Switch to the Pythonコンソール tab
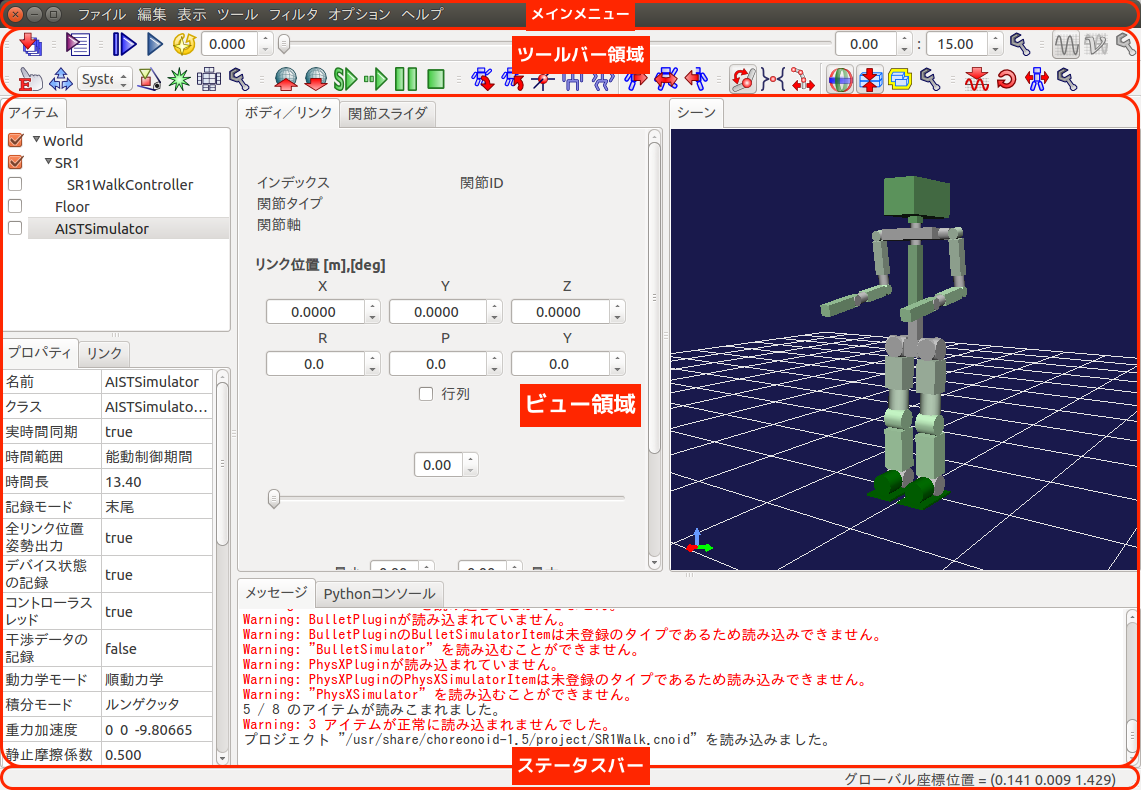The image size is (1141, 790). coord(379,594)
